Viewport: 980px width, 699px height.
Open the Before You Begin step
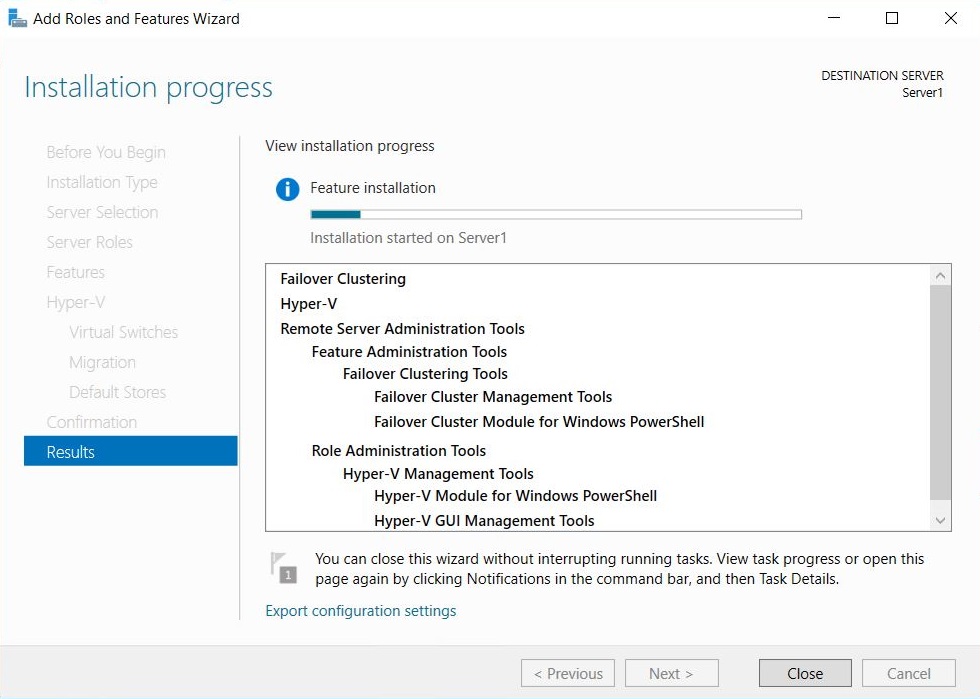coord(106,153)
